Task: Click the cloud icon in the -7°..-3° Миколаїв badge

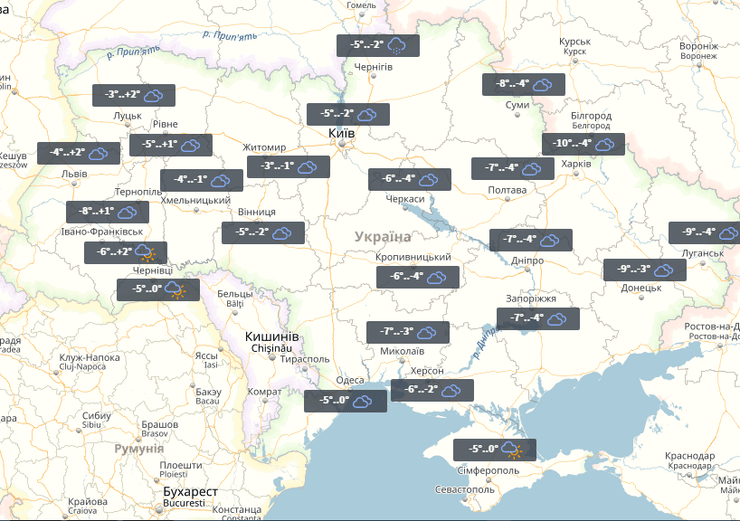Action: 428,332
